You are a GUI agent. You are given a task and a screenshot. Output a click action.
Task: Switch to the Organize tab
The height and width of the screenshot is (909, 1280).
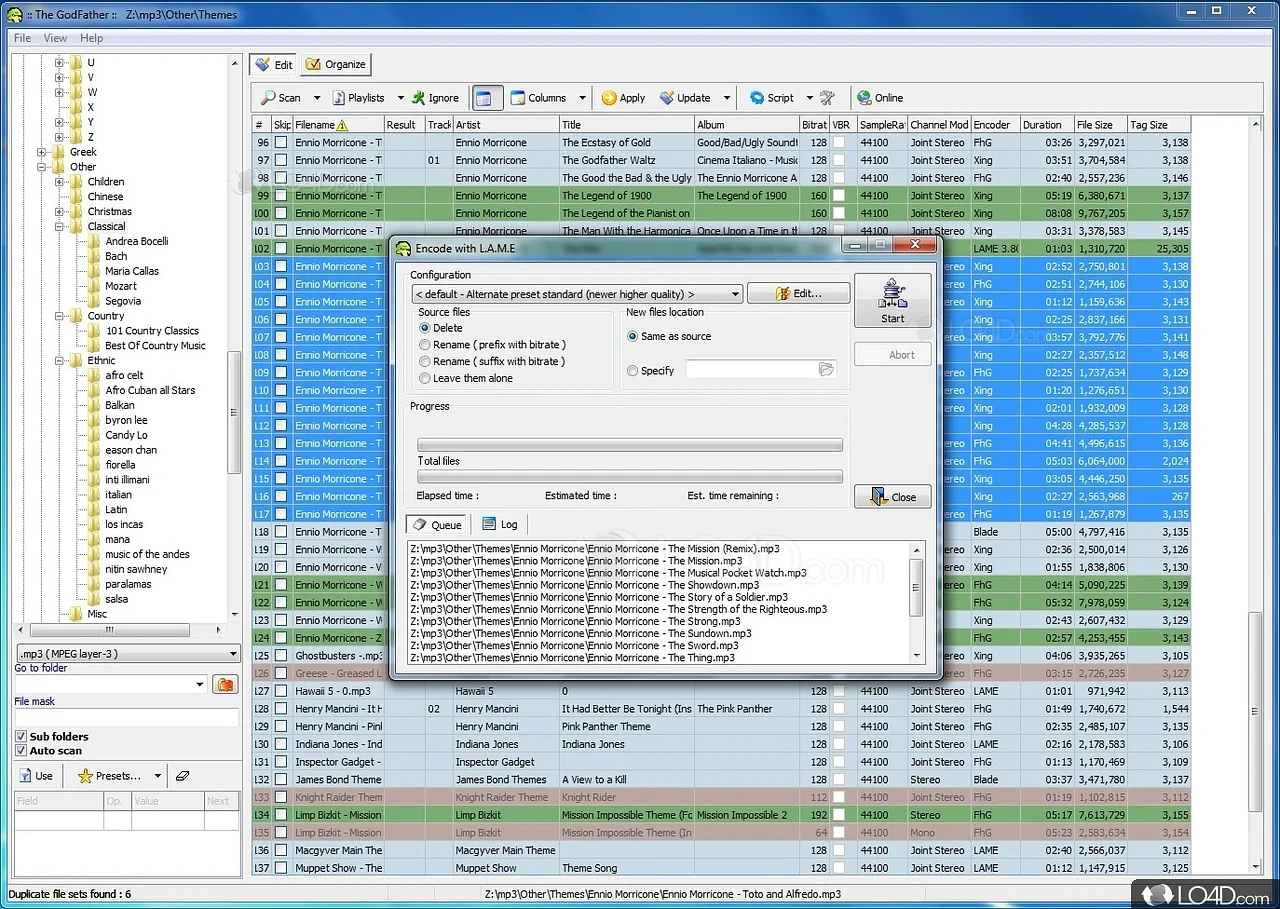tap(336, 64)
